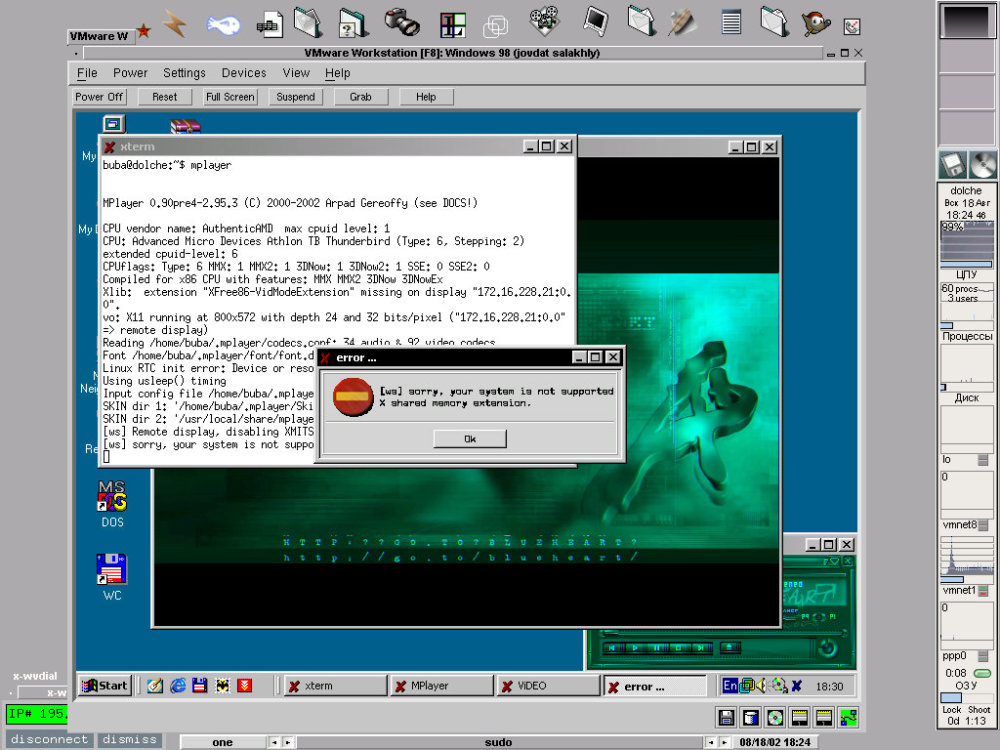The image size is (1000, 750).
Task: Click the round power knob on MPlayer
Action: pyautogui.click(x=828, y=649)
